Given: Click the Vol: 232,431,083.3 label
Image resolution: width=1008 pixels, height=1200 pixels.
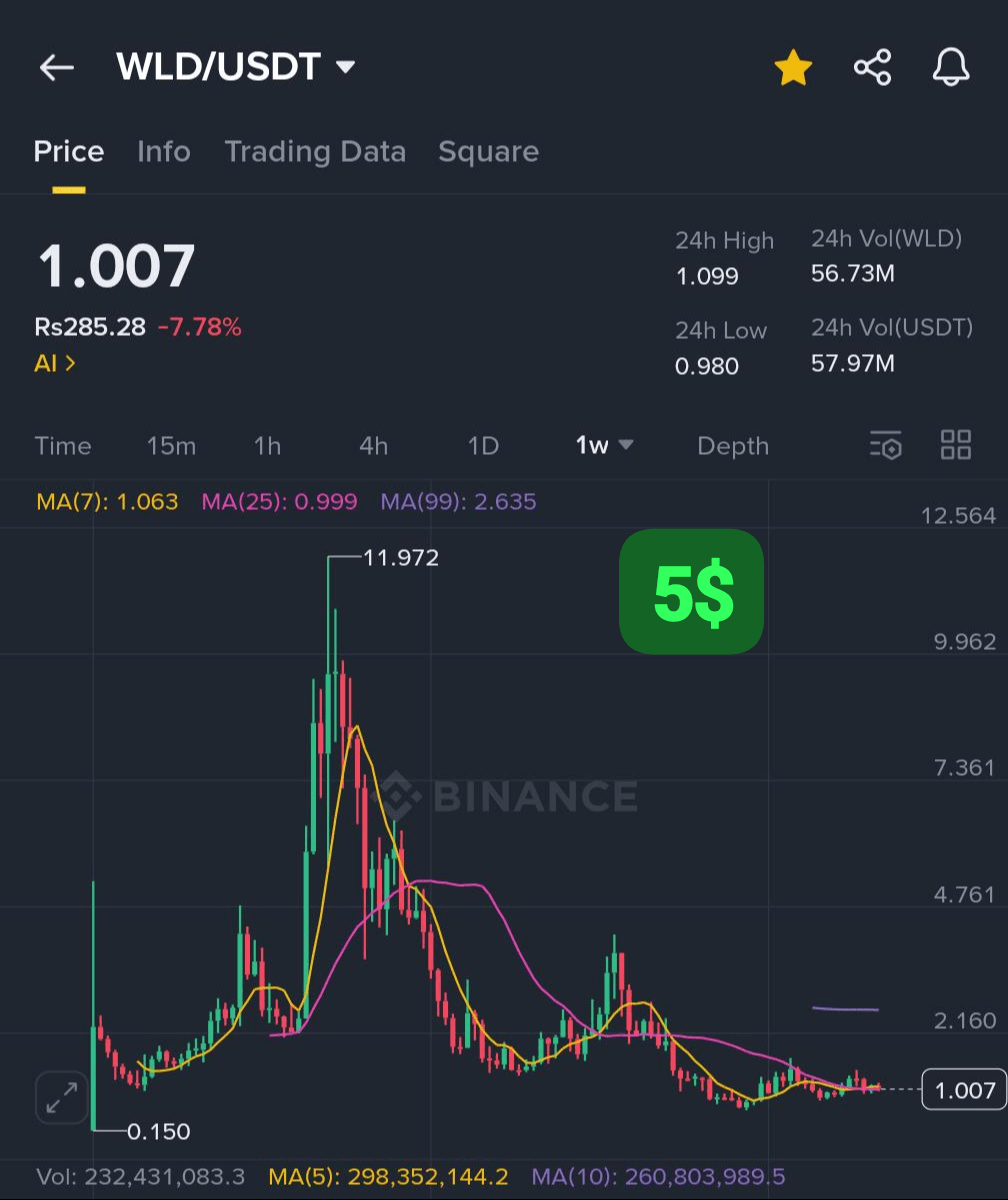Looking at the screenshot, I should click(x=140, y=1177).
